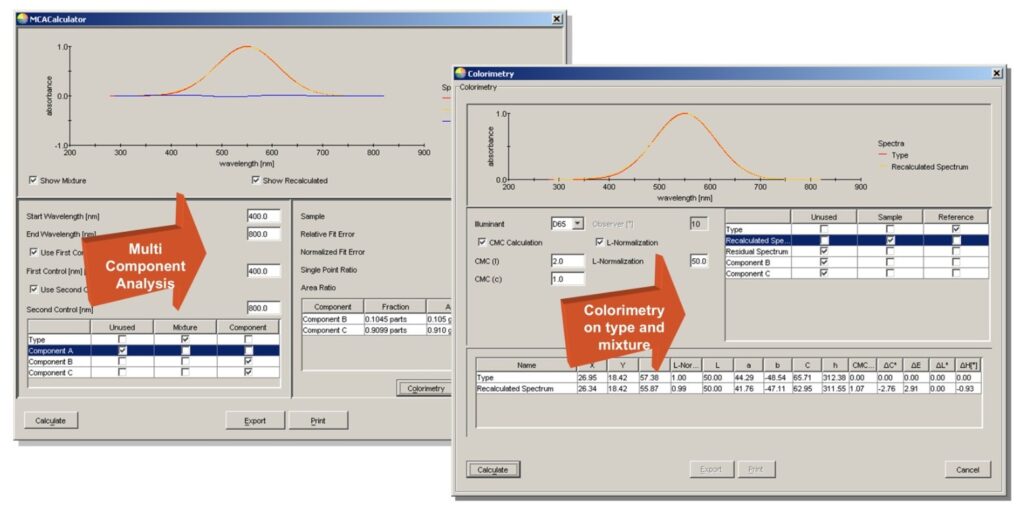Uncheck Reference for Type in Colorimetry
The height and width of the screenshot is (511, 1024).
[x=956, y=229]
